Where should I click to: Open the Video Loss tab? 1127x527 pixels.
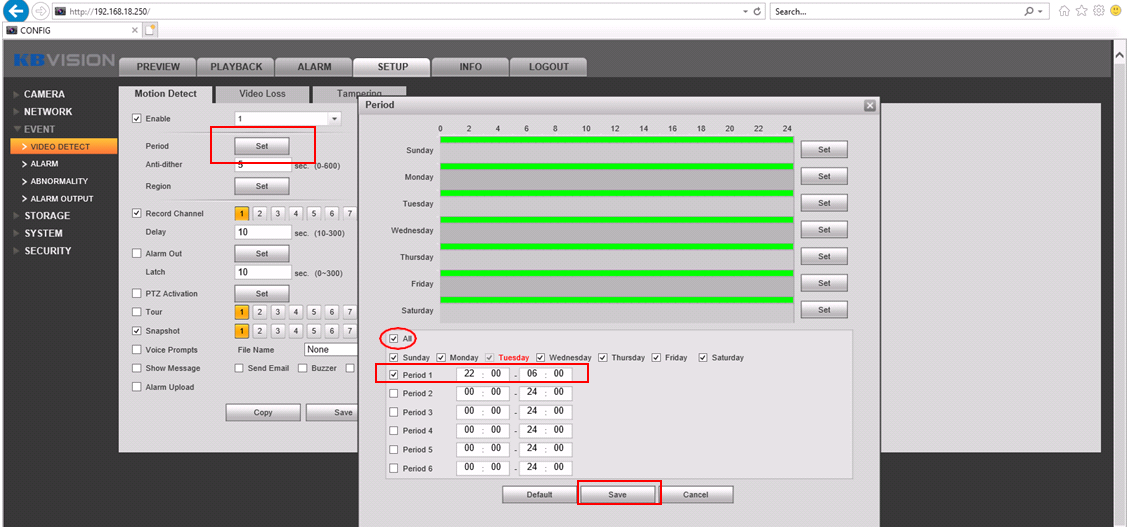(x=262, y=94)
